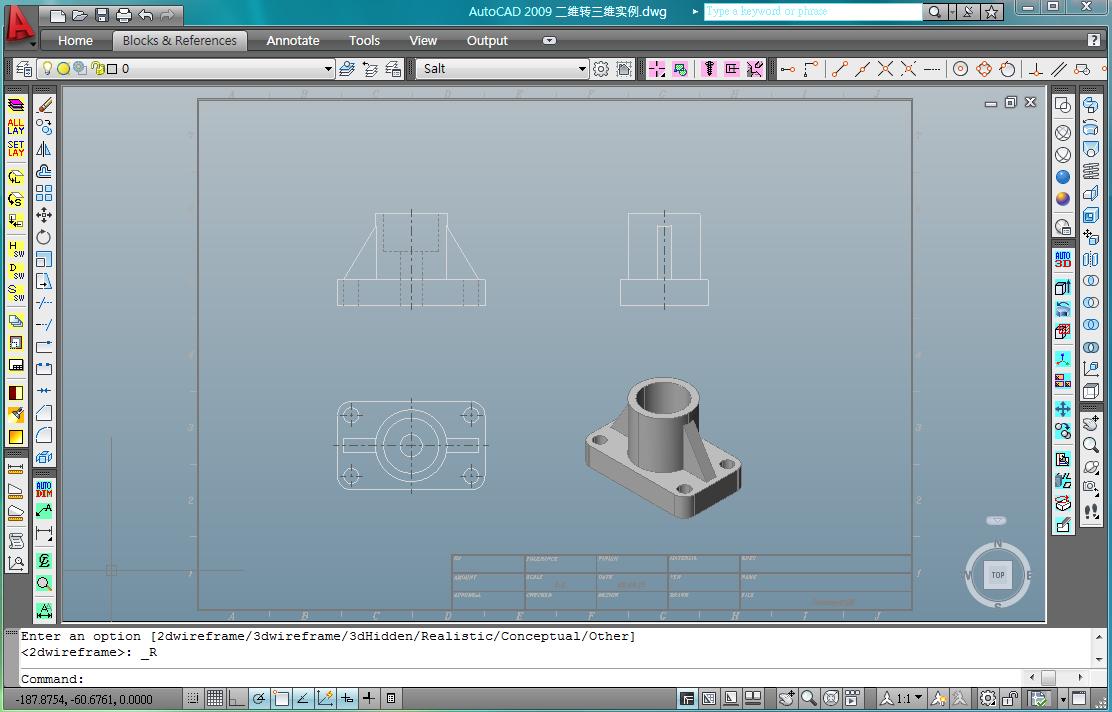The width and height of the screenshot is (1112, 712).
Task: Click the Plot printer icon
Action: (x=124, y=15)
